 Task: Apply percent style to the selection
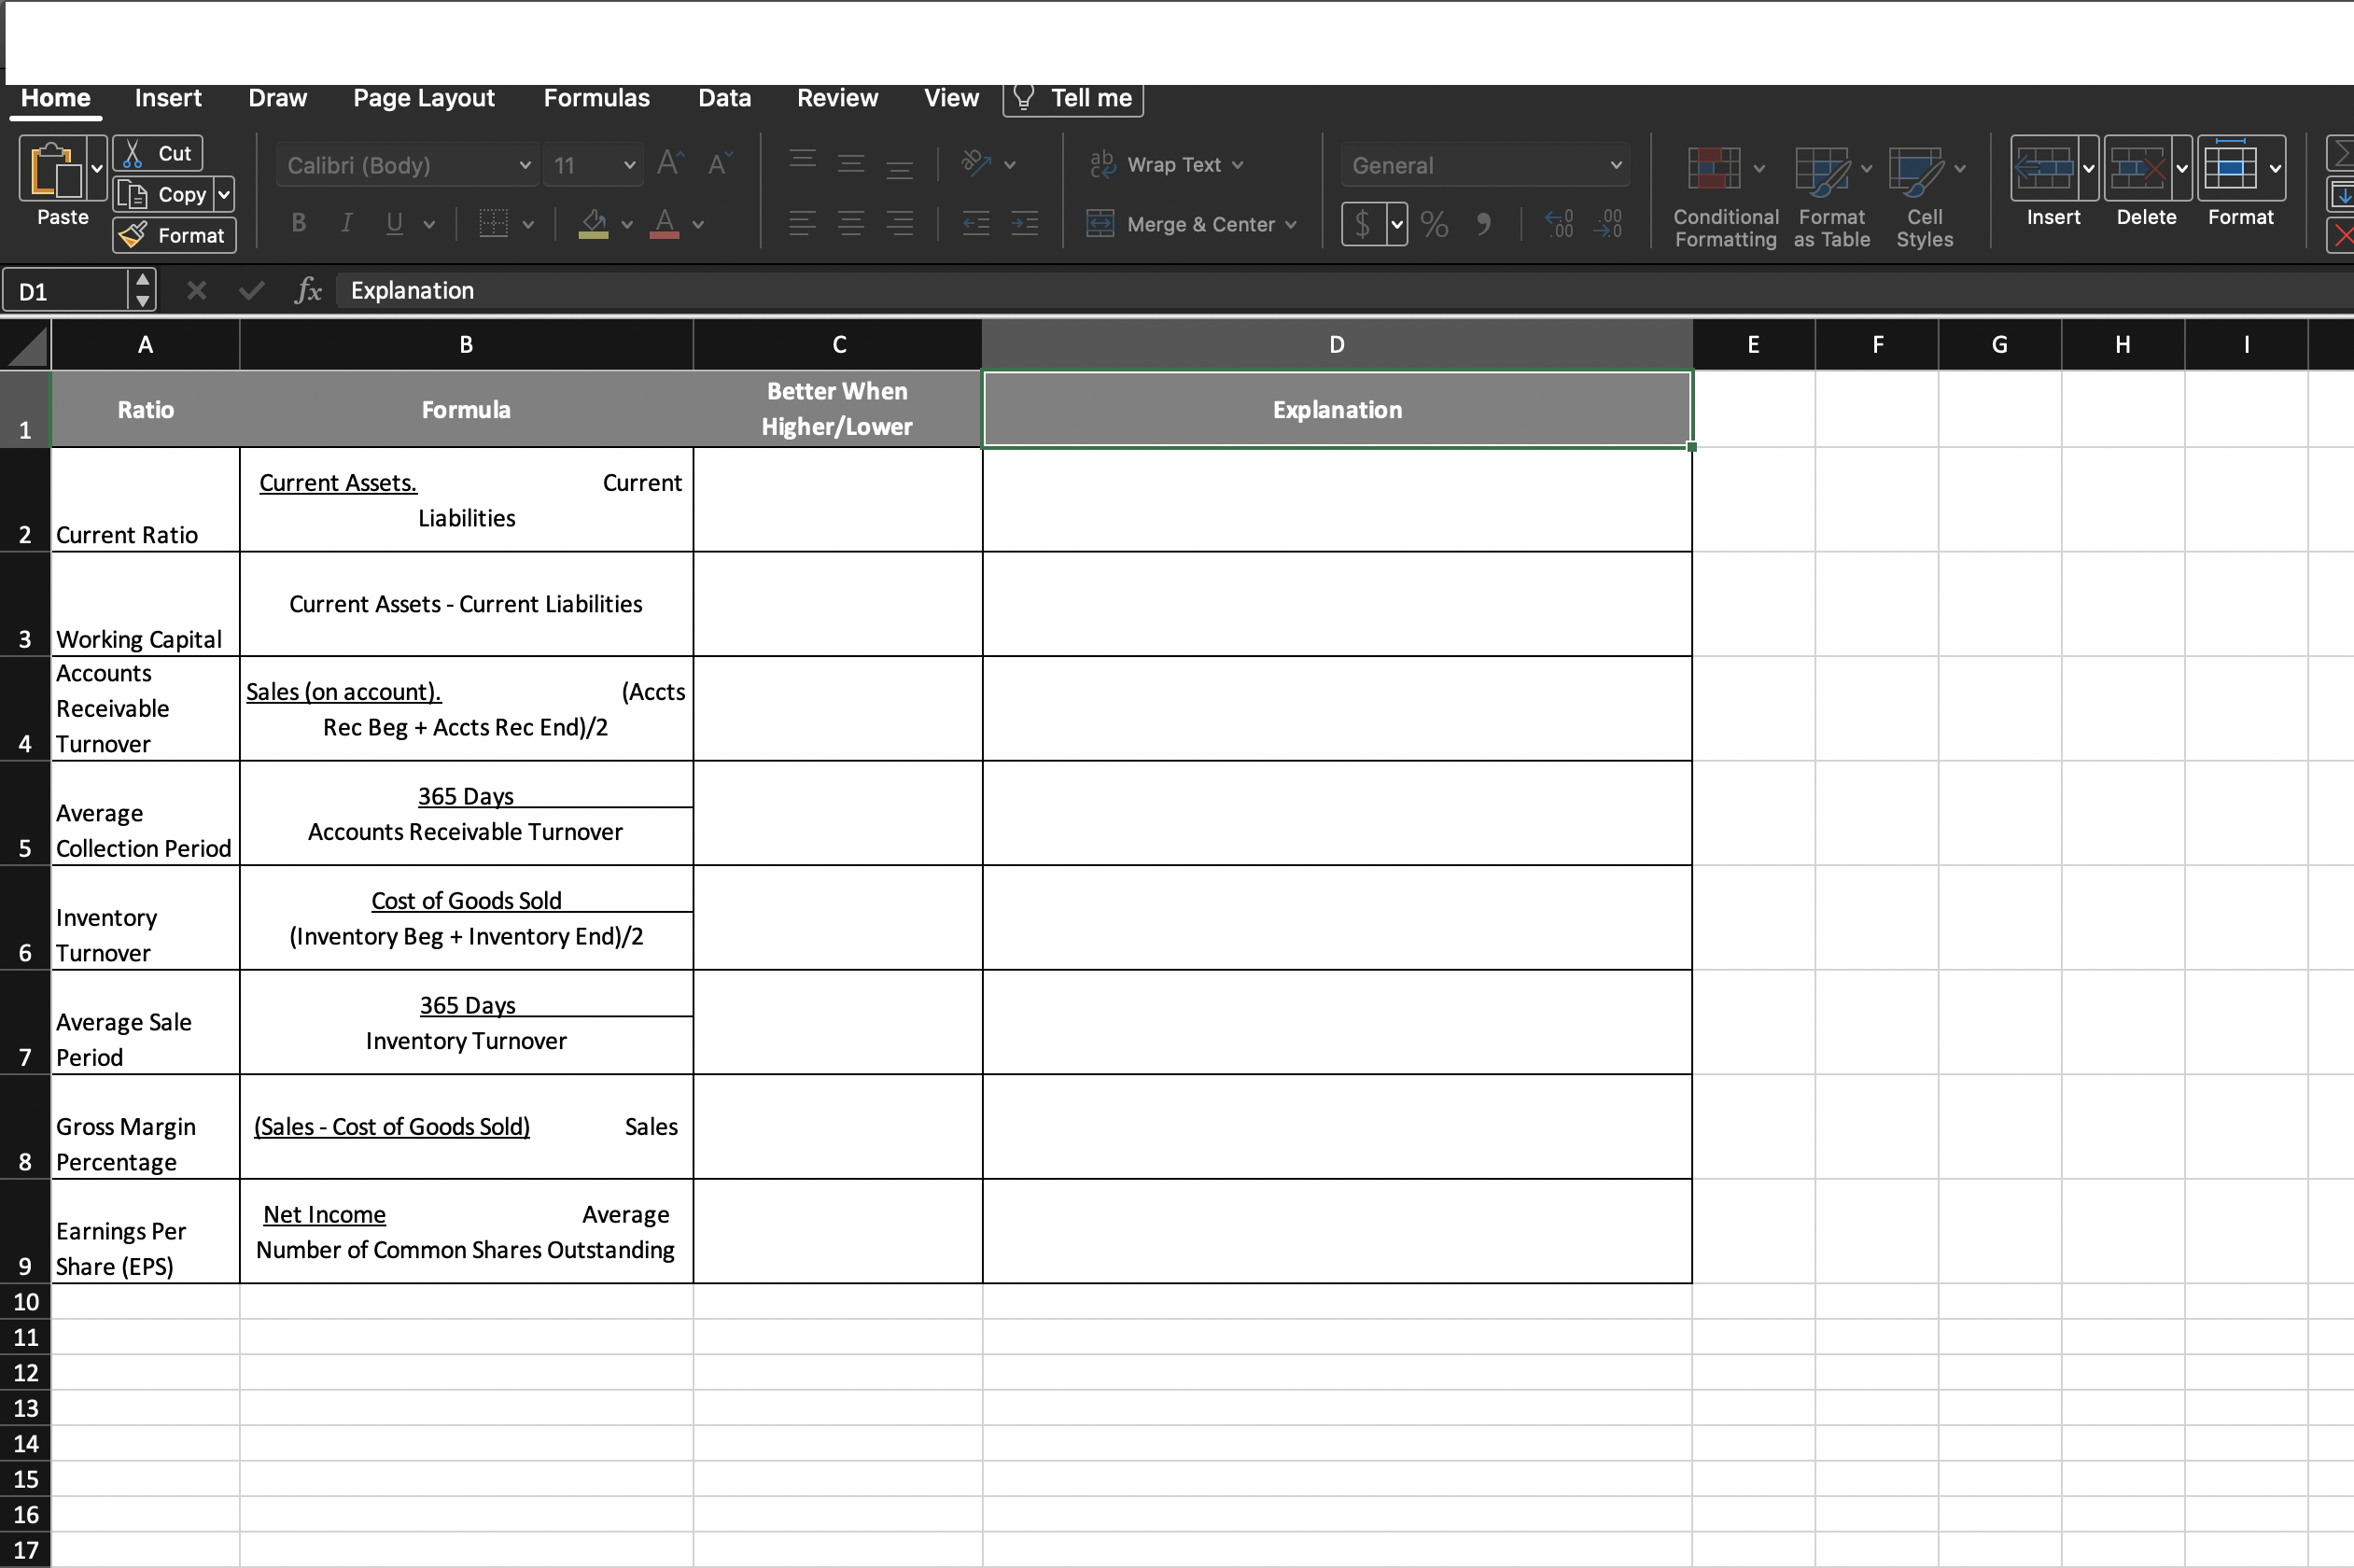point(1434,224)
